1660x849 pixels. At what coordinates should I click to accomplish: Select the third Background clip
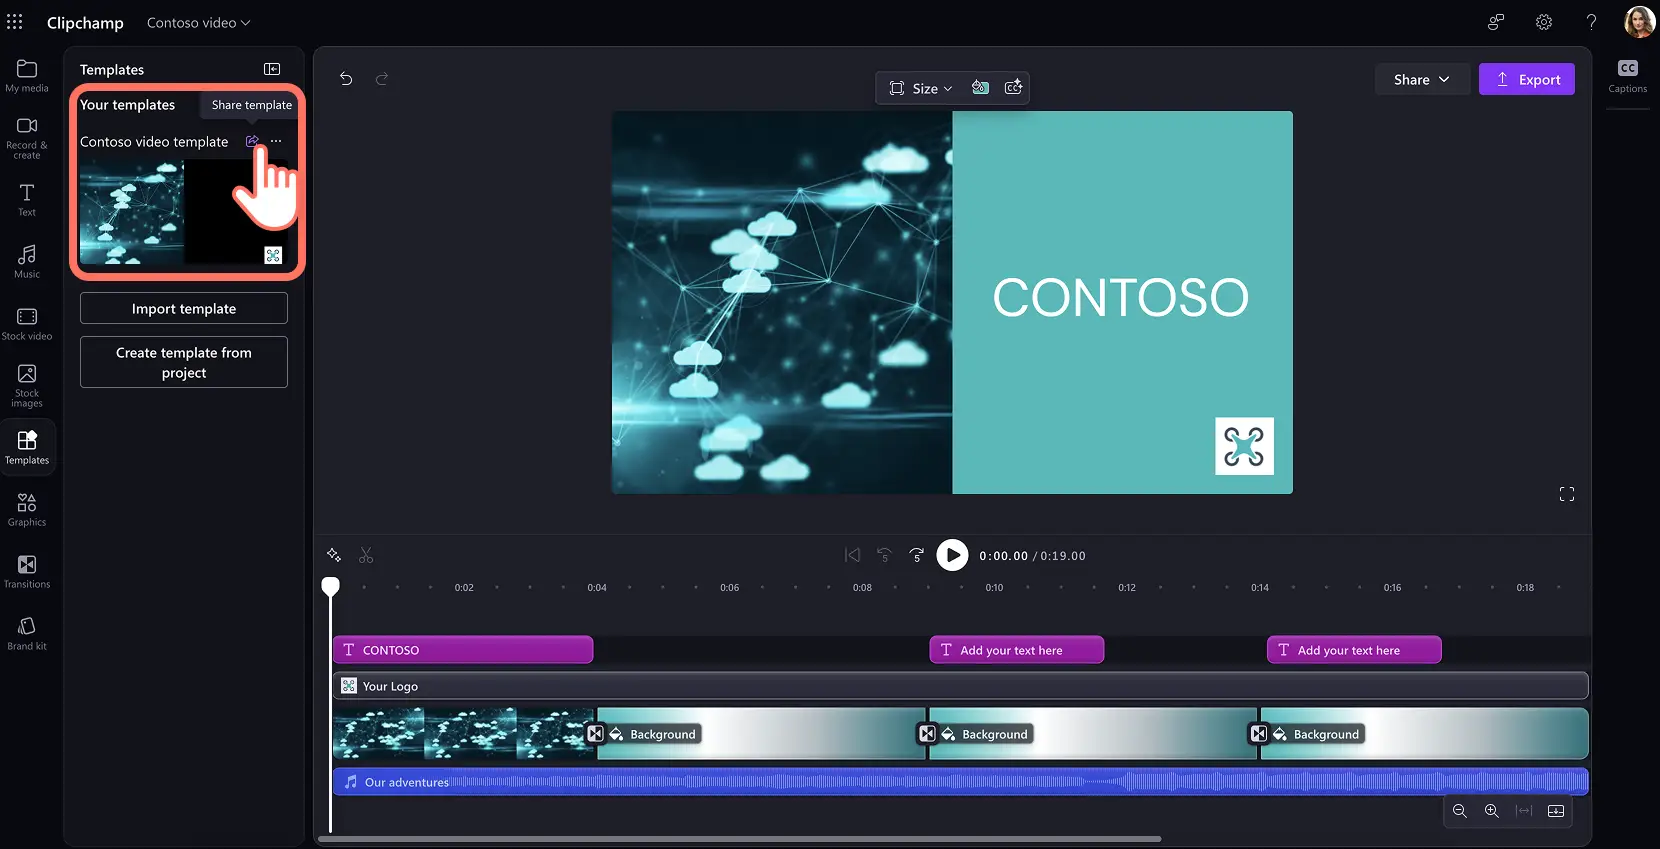(1427, 733)
